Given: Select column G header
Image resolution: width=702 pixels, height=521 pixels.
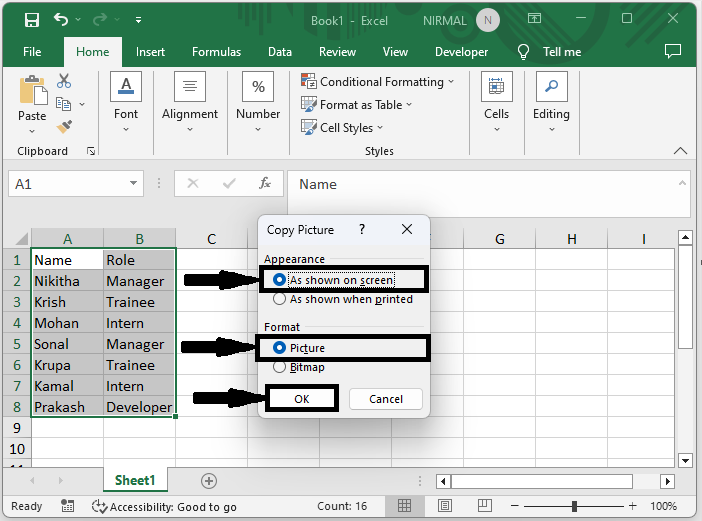Looking at the screenshot, I should coord(499,239).
